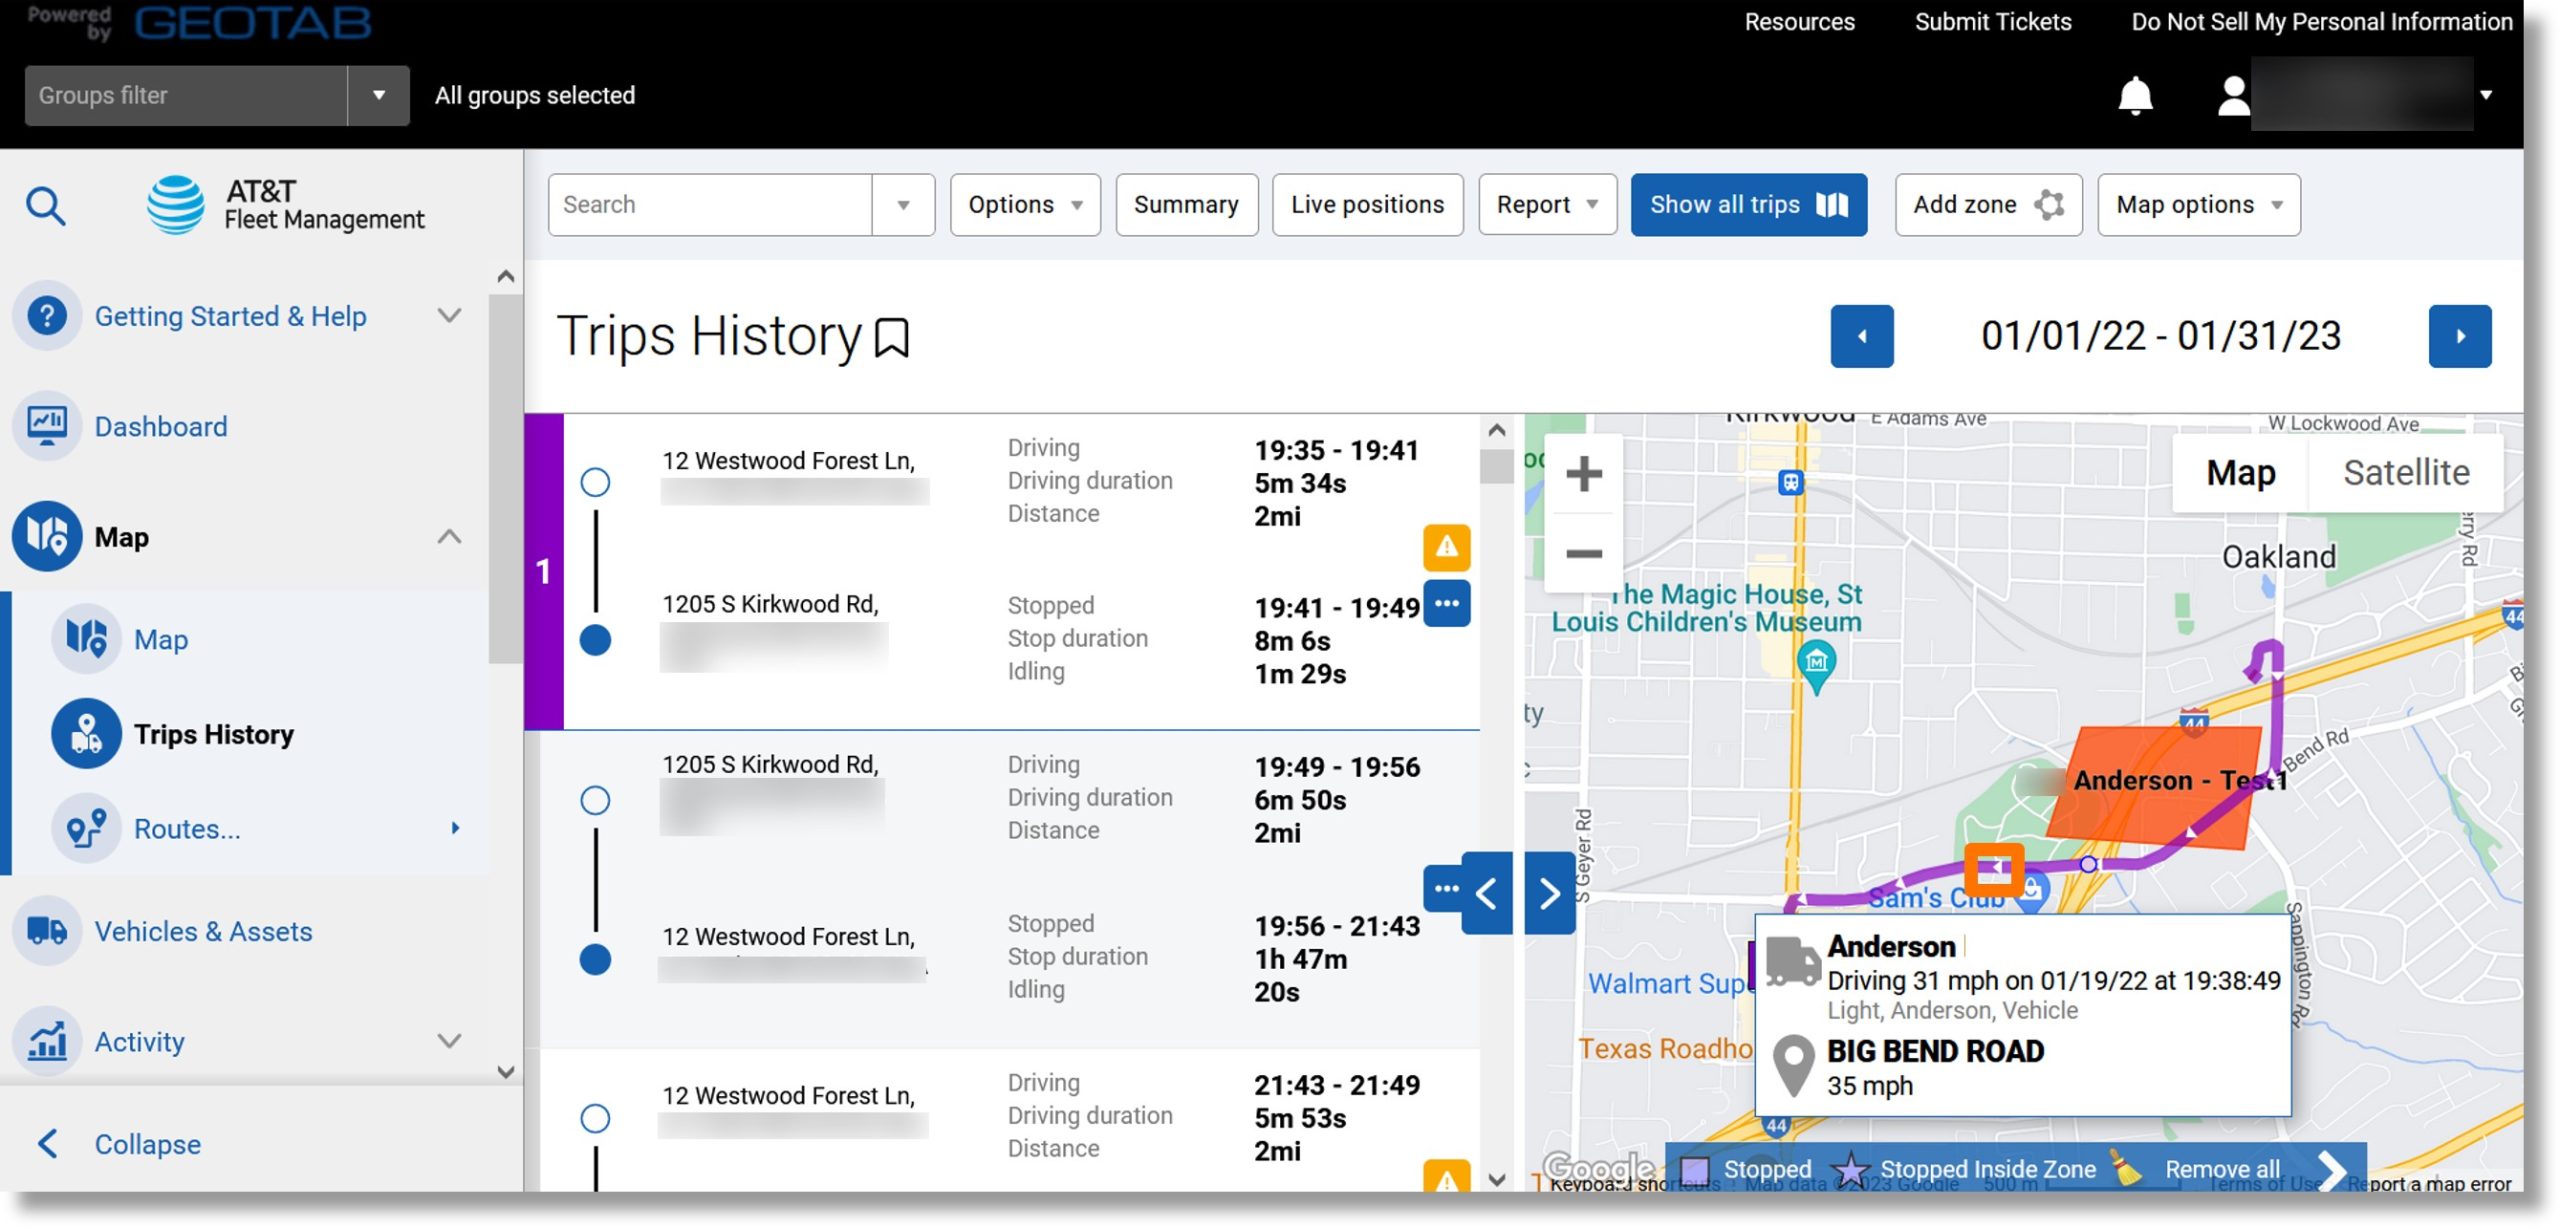Select the filled circle marker at 1205 S Kirkwood Rd 19:41

pyautogui.click(x=595, y=640)
